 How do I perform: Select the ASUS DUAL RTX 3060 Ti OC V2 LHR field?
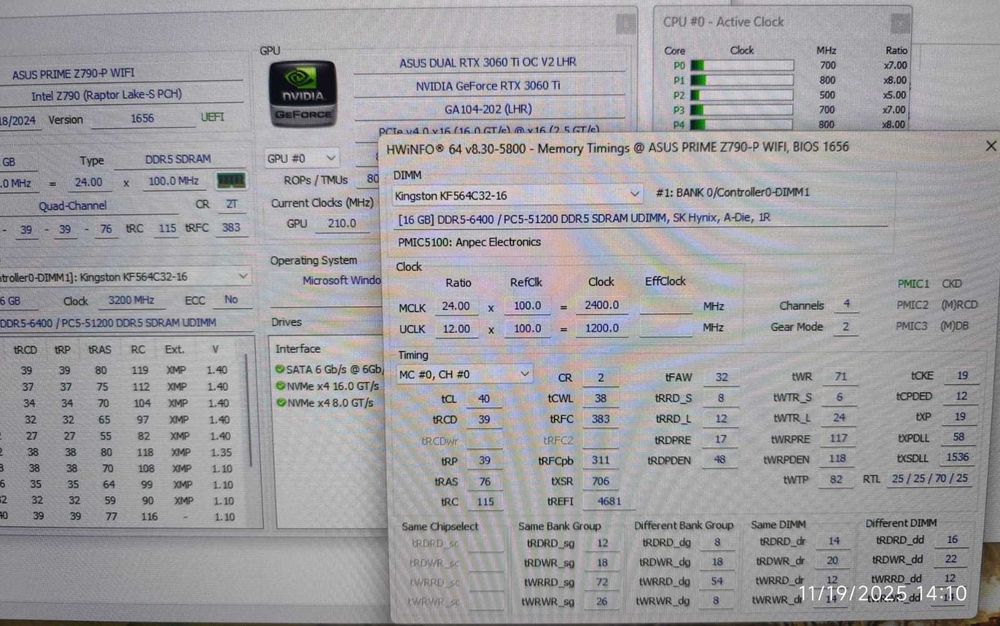(489, 62)
